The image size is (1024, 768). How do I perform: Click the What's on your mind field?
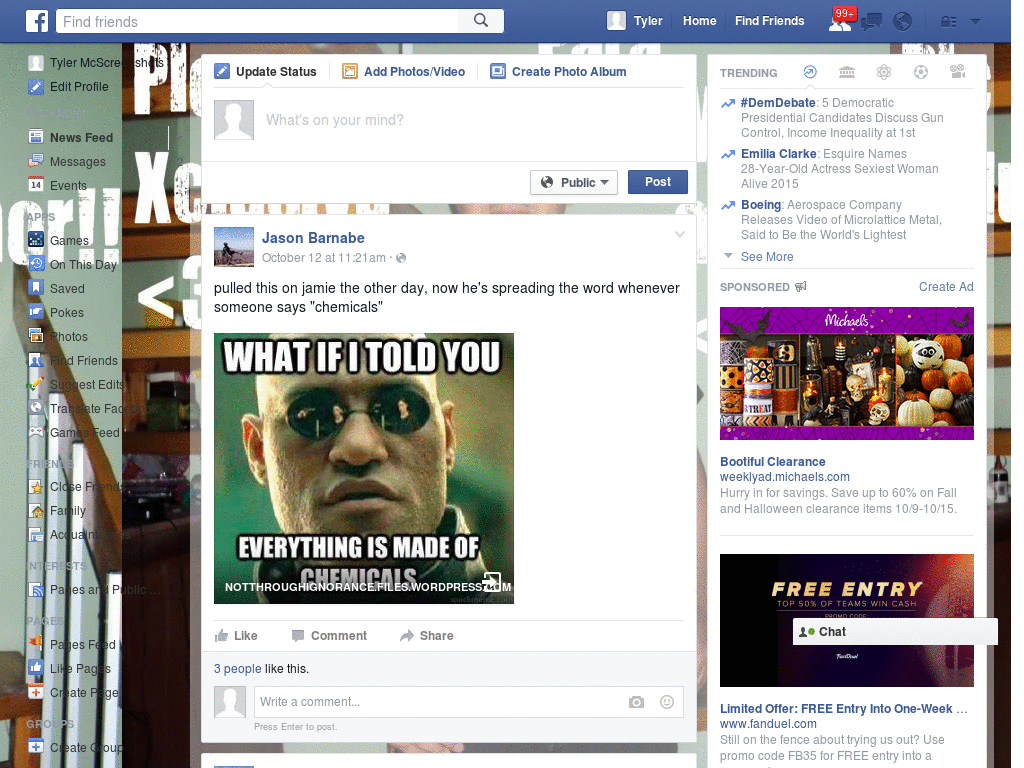473,120
